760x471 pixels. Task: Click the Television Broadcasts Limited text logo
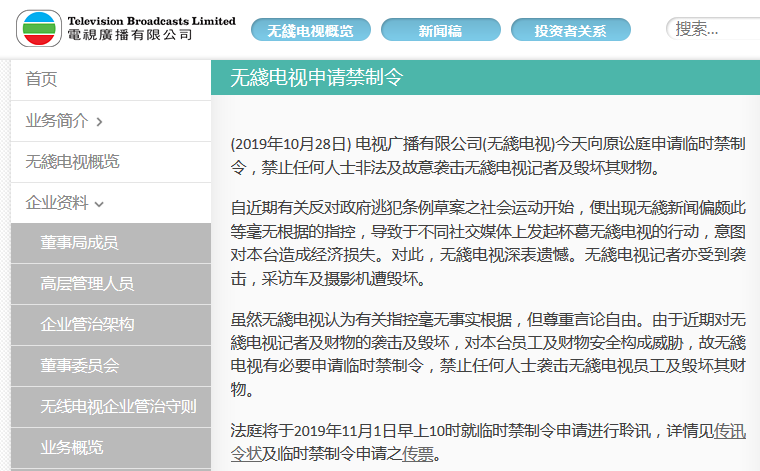[x=151, y=28]
